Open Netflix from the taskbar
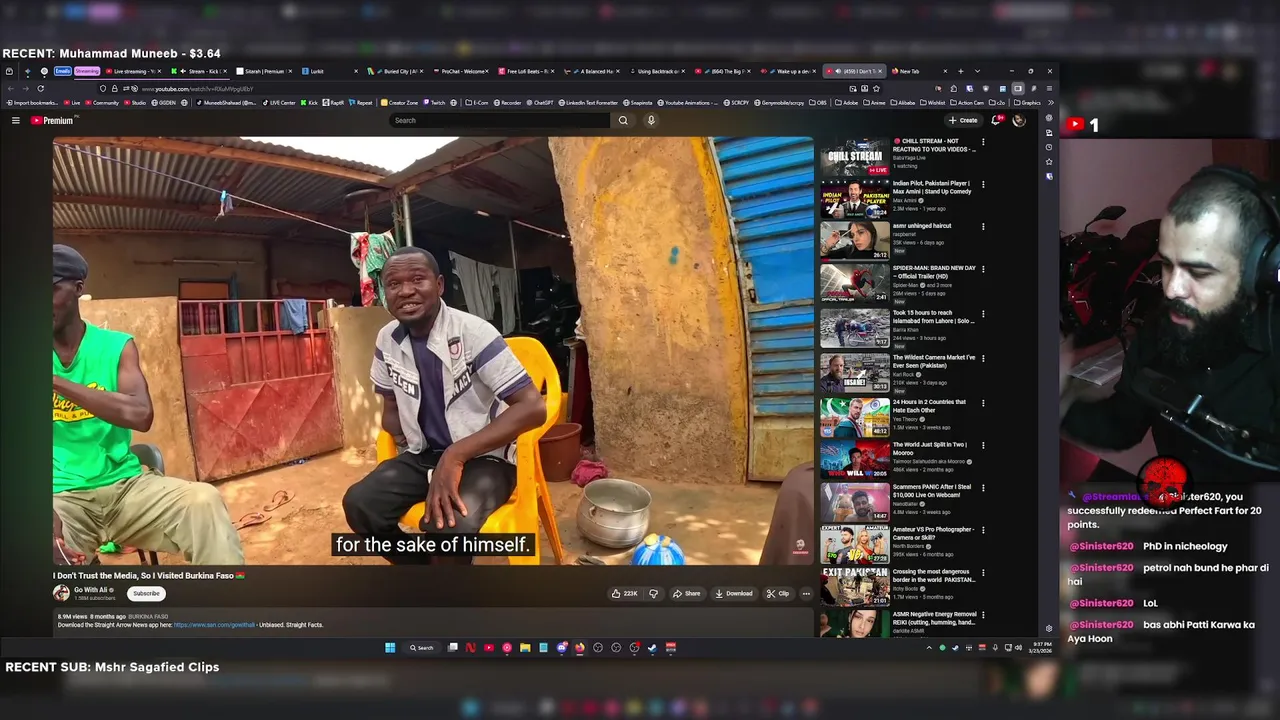 [x=470, y=647]
